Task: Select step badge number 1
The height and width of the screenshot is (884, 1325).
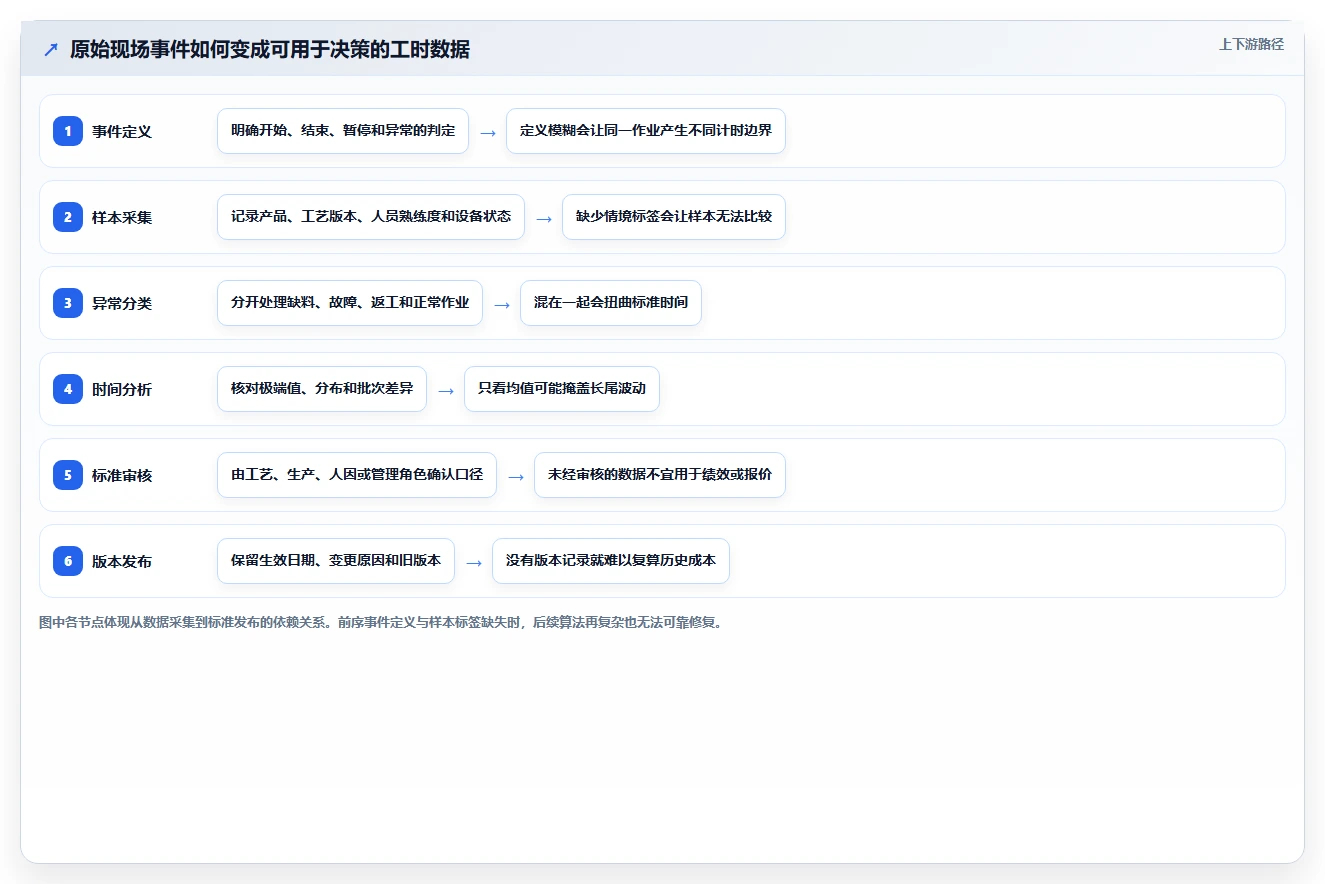Action: pyautogui.click(x=68, y=131)
